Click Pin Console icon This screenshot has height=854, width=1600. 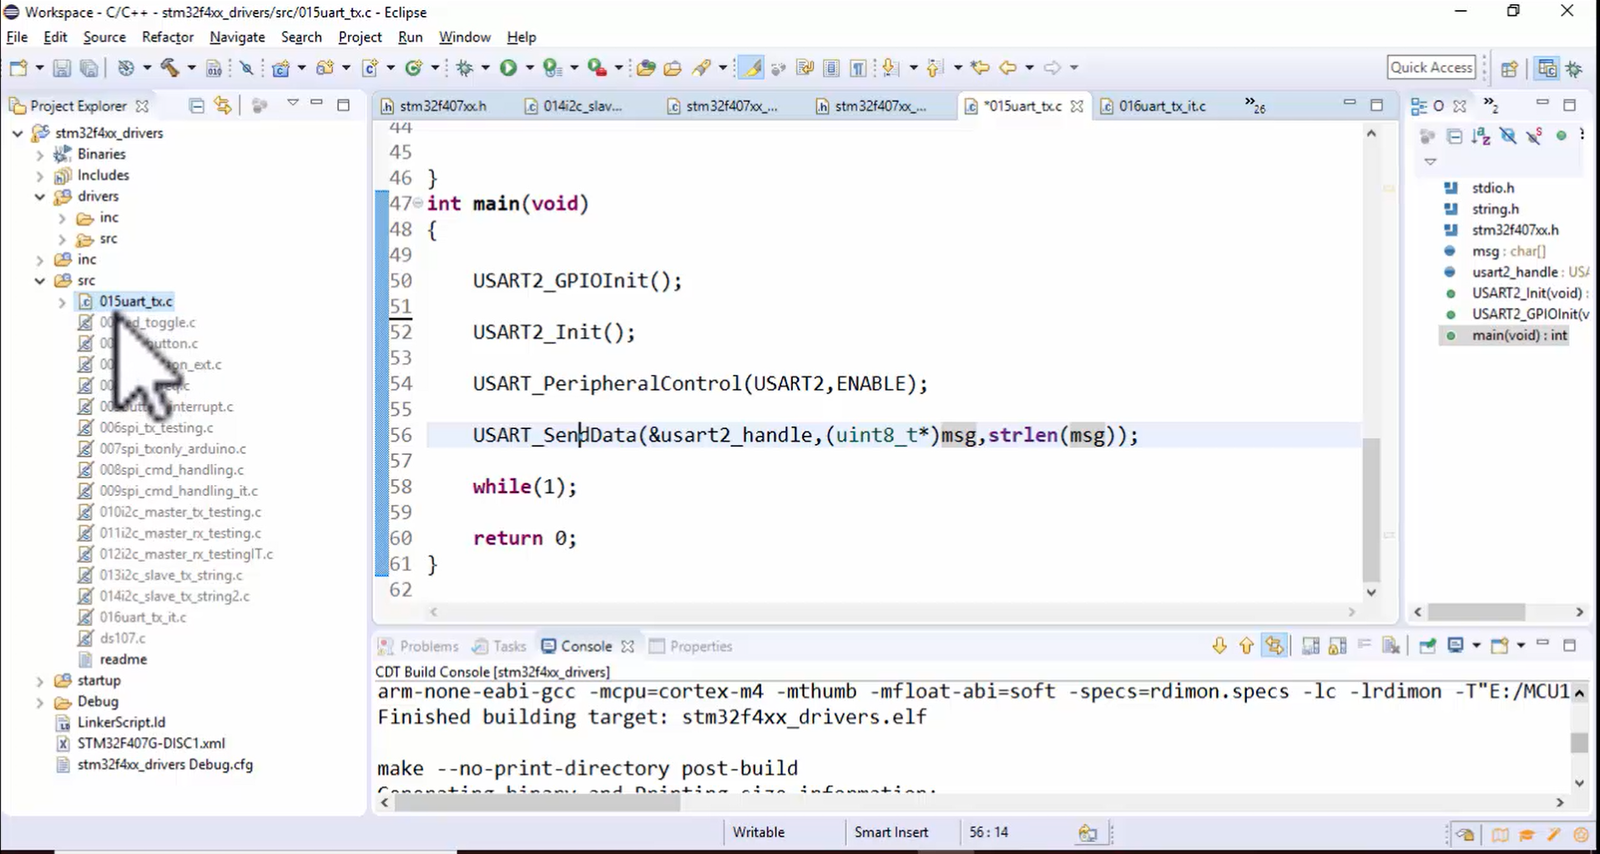1428,646
